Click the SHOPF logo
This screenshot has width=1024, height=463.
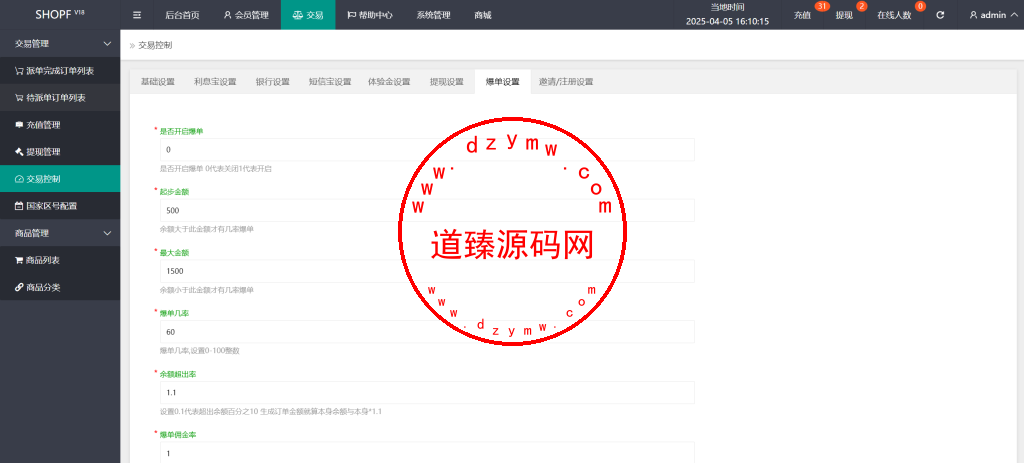point(59,14)
